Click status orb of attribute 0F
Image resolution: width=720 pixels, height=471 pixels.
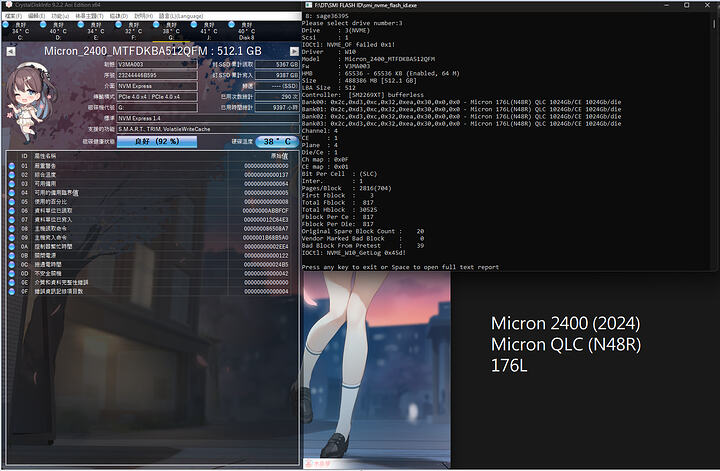[x=12, y=291]
